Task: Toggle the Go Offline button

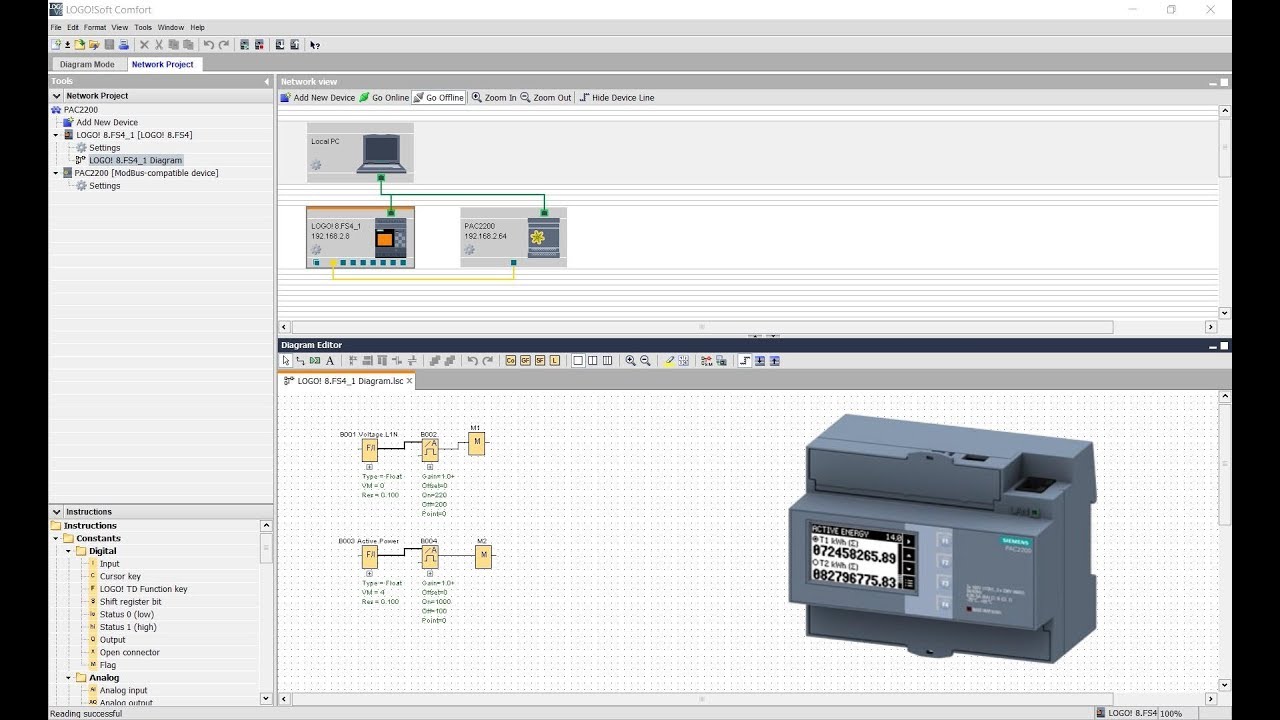Action: click(x=439, y=98)
